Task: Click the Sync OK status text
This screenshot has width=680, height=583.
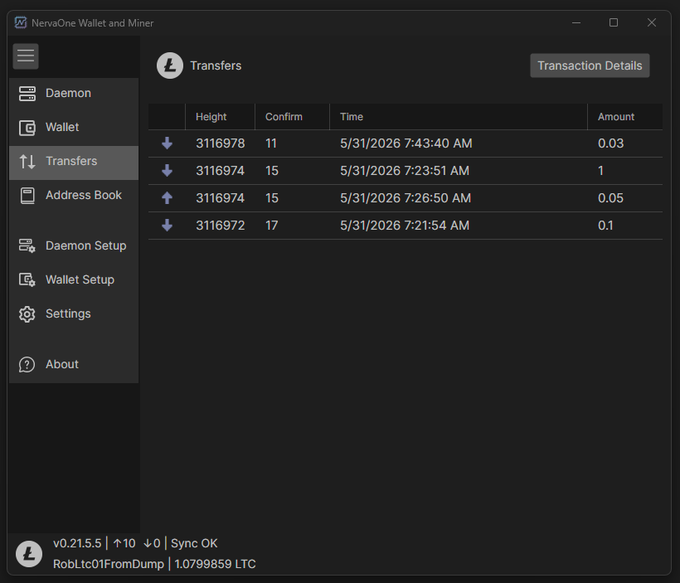Action: tap(194, 543)
